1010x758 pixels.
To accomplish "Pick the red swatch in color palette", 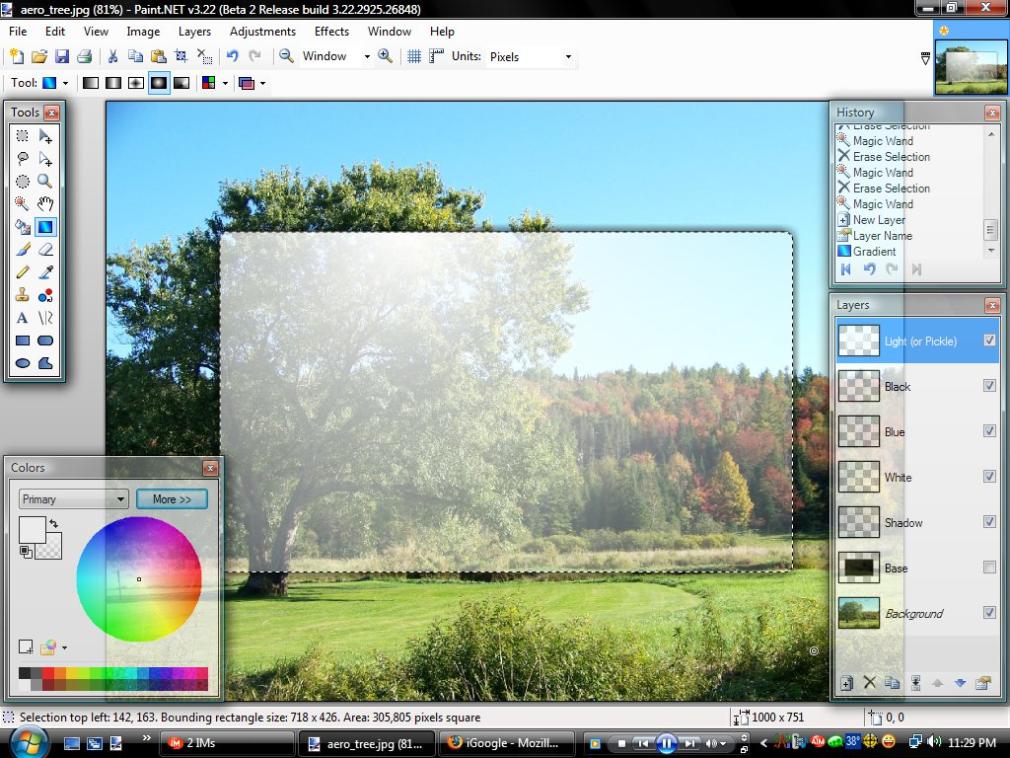I will pyautogui.click(x=48, y=674).
